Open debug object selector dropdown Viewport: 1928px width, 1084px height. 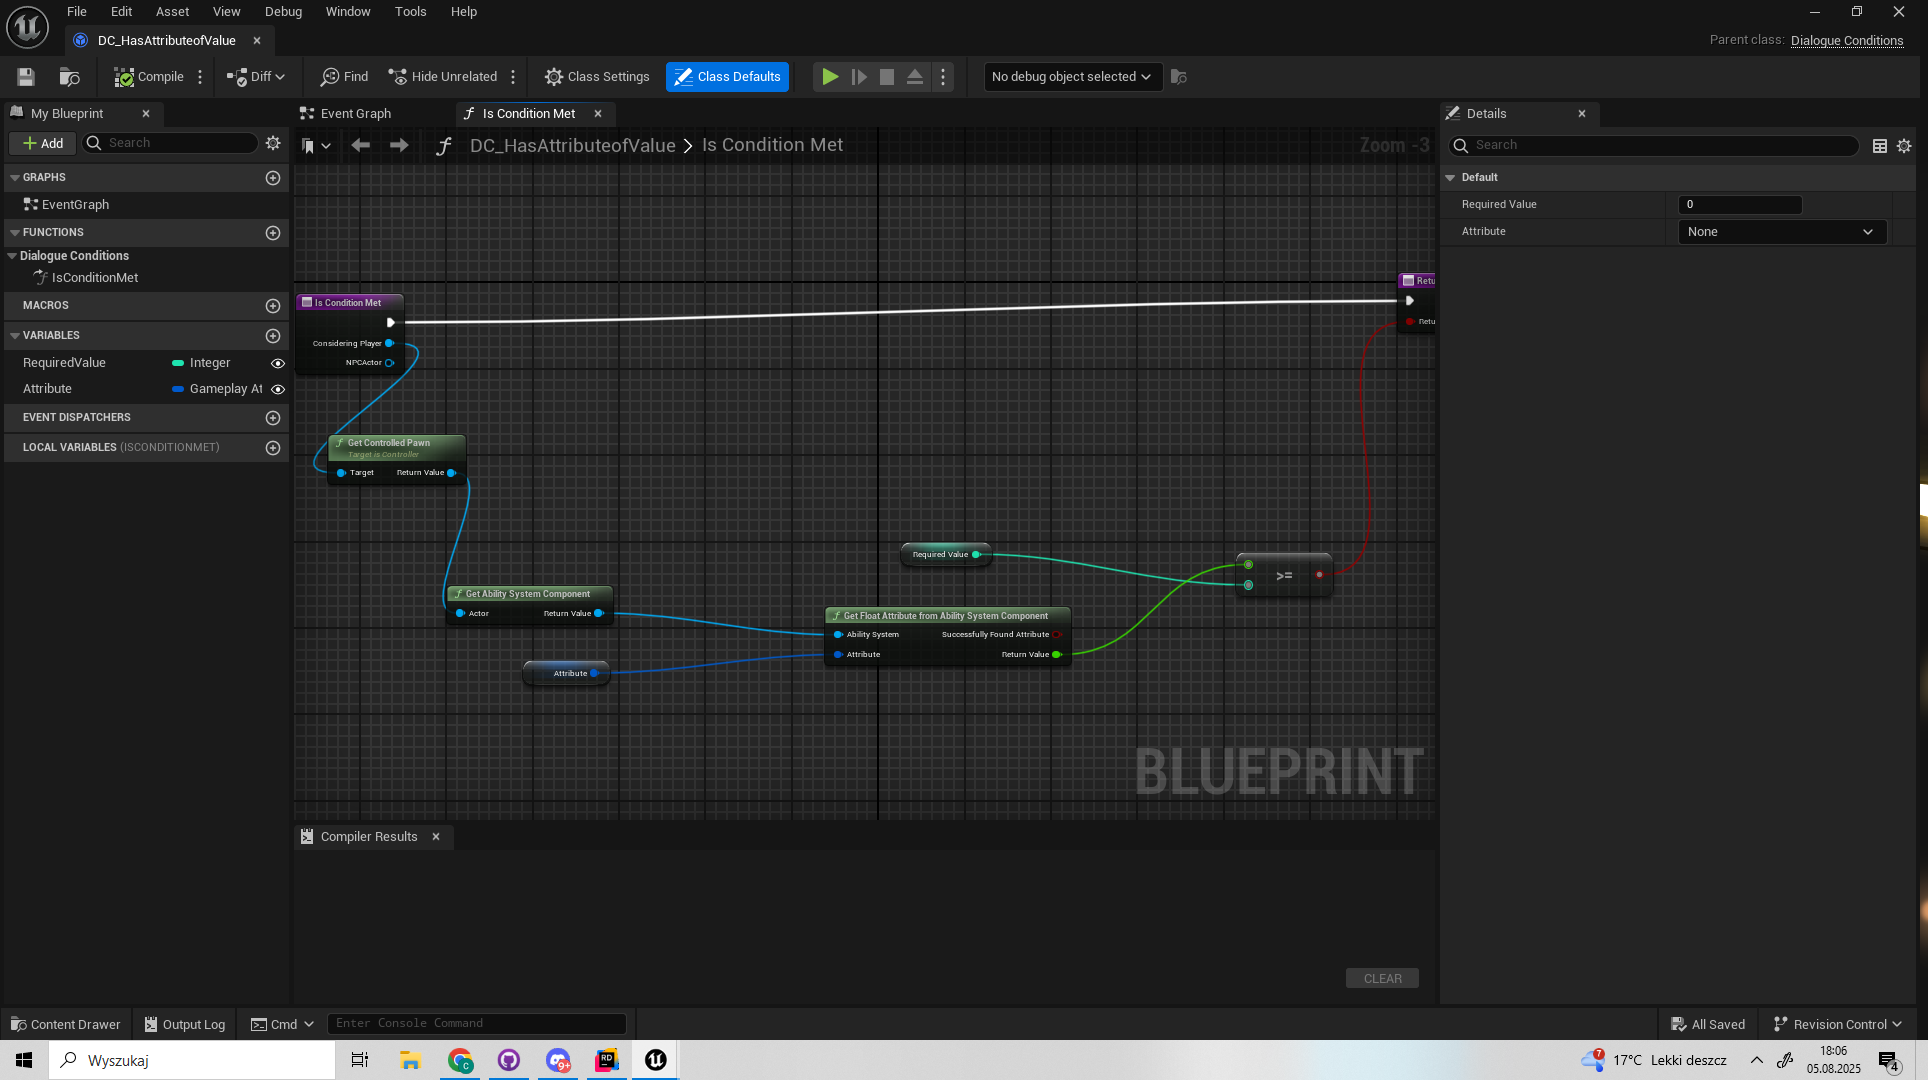click(x=1071, y=77)
